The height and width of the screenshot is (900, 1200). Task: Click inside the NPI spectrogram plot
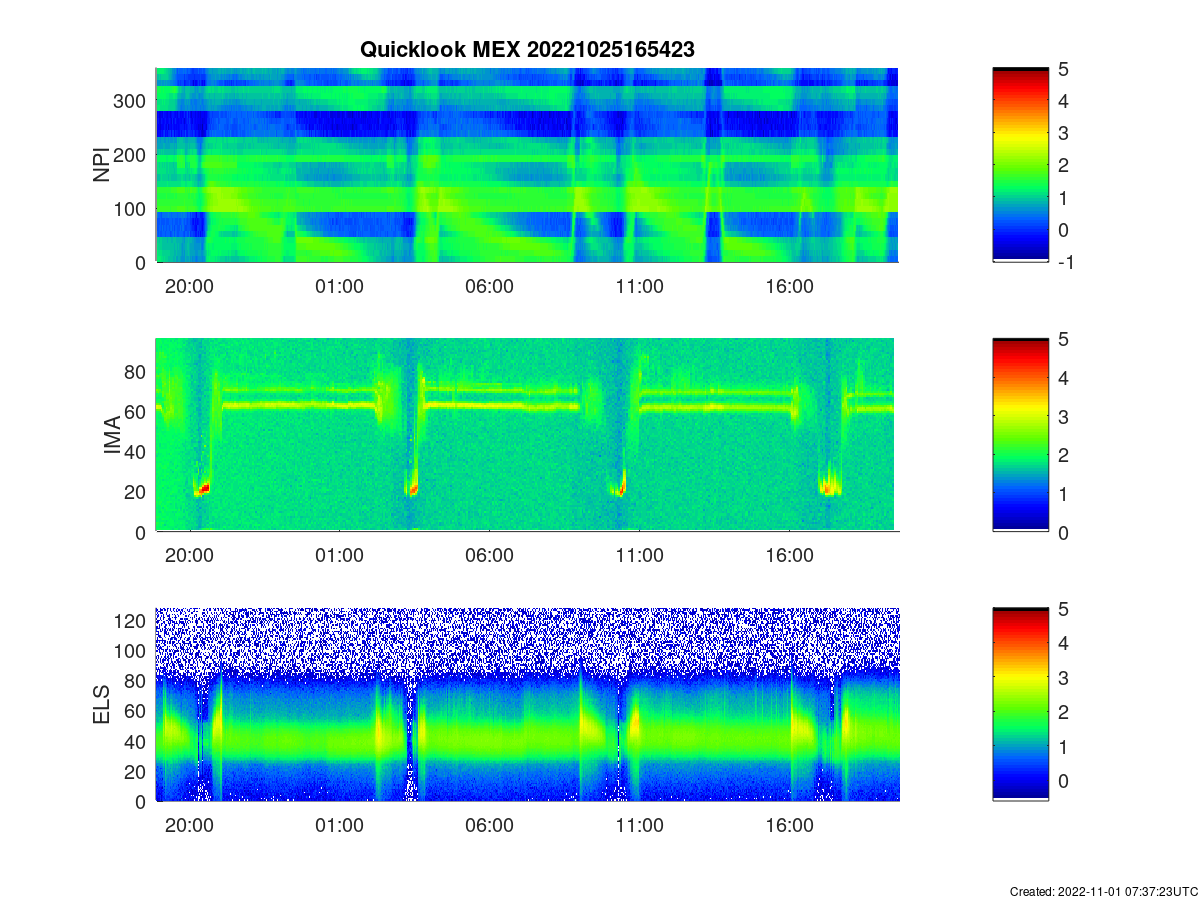point(527,165)
